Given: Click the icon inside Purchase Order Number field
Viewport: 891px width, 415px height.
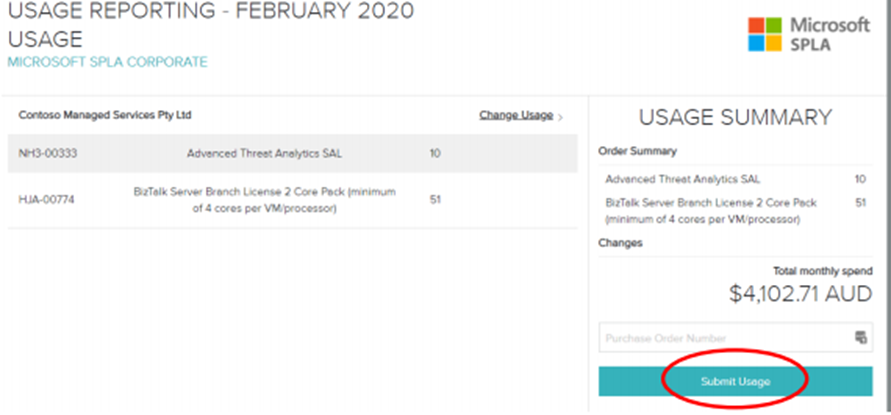Looking at the screenshot, I should [x=861, y=337].
